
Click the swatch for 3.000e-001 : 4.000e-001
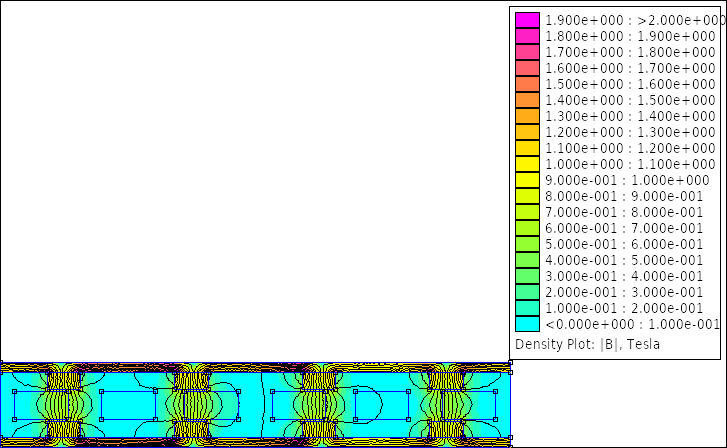click(527, 276)
